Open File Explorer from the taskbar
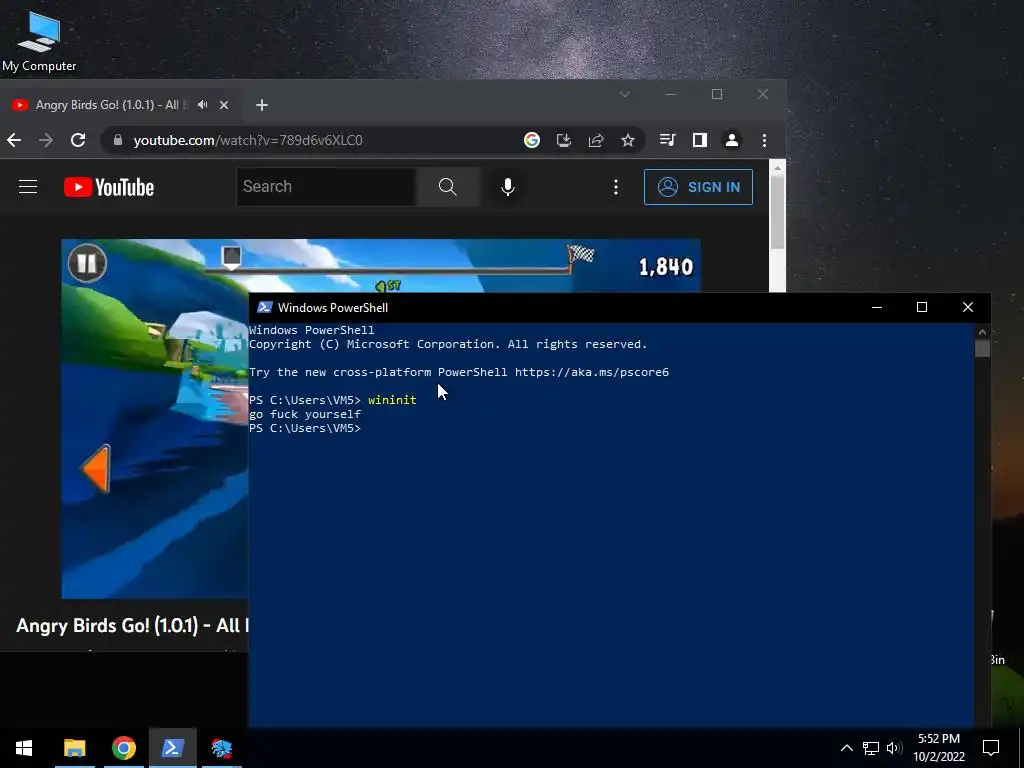 [x=74, y=748]
